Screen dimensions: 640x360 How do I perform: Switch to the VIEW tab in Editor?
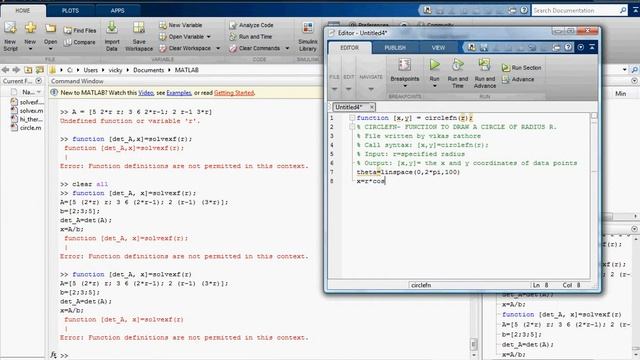438,48
